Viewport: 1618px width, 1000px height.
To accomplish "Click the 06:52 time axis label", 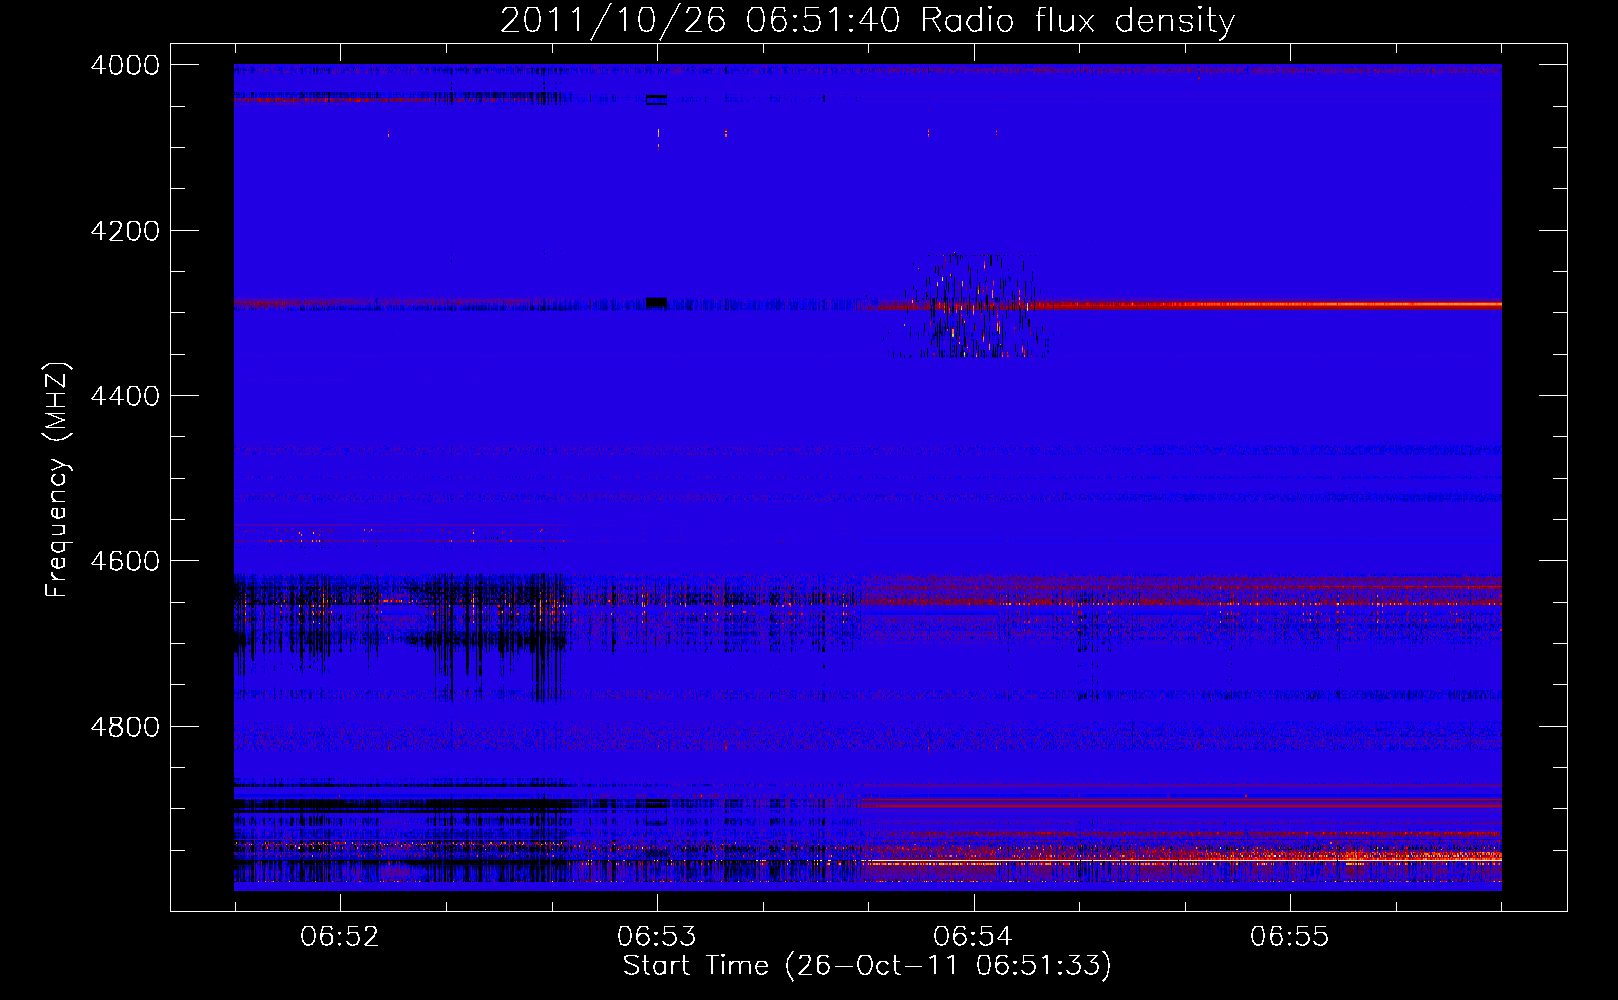I will 340,936.
